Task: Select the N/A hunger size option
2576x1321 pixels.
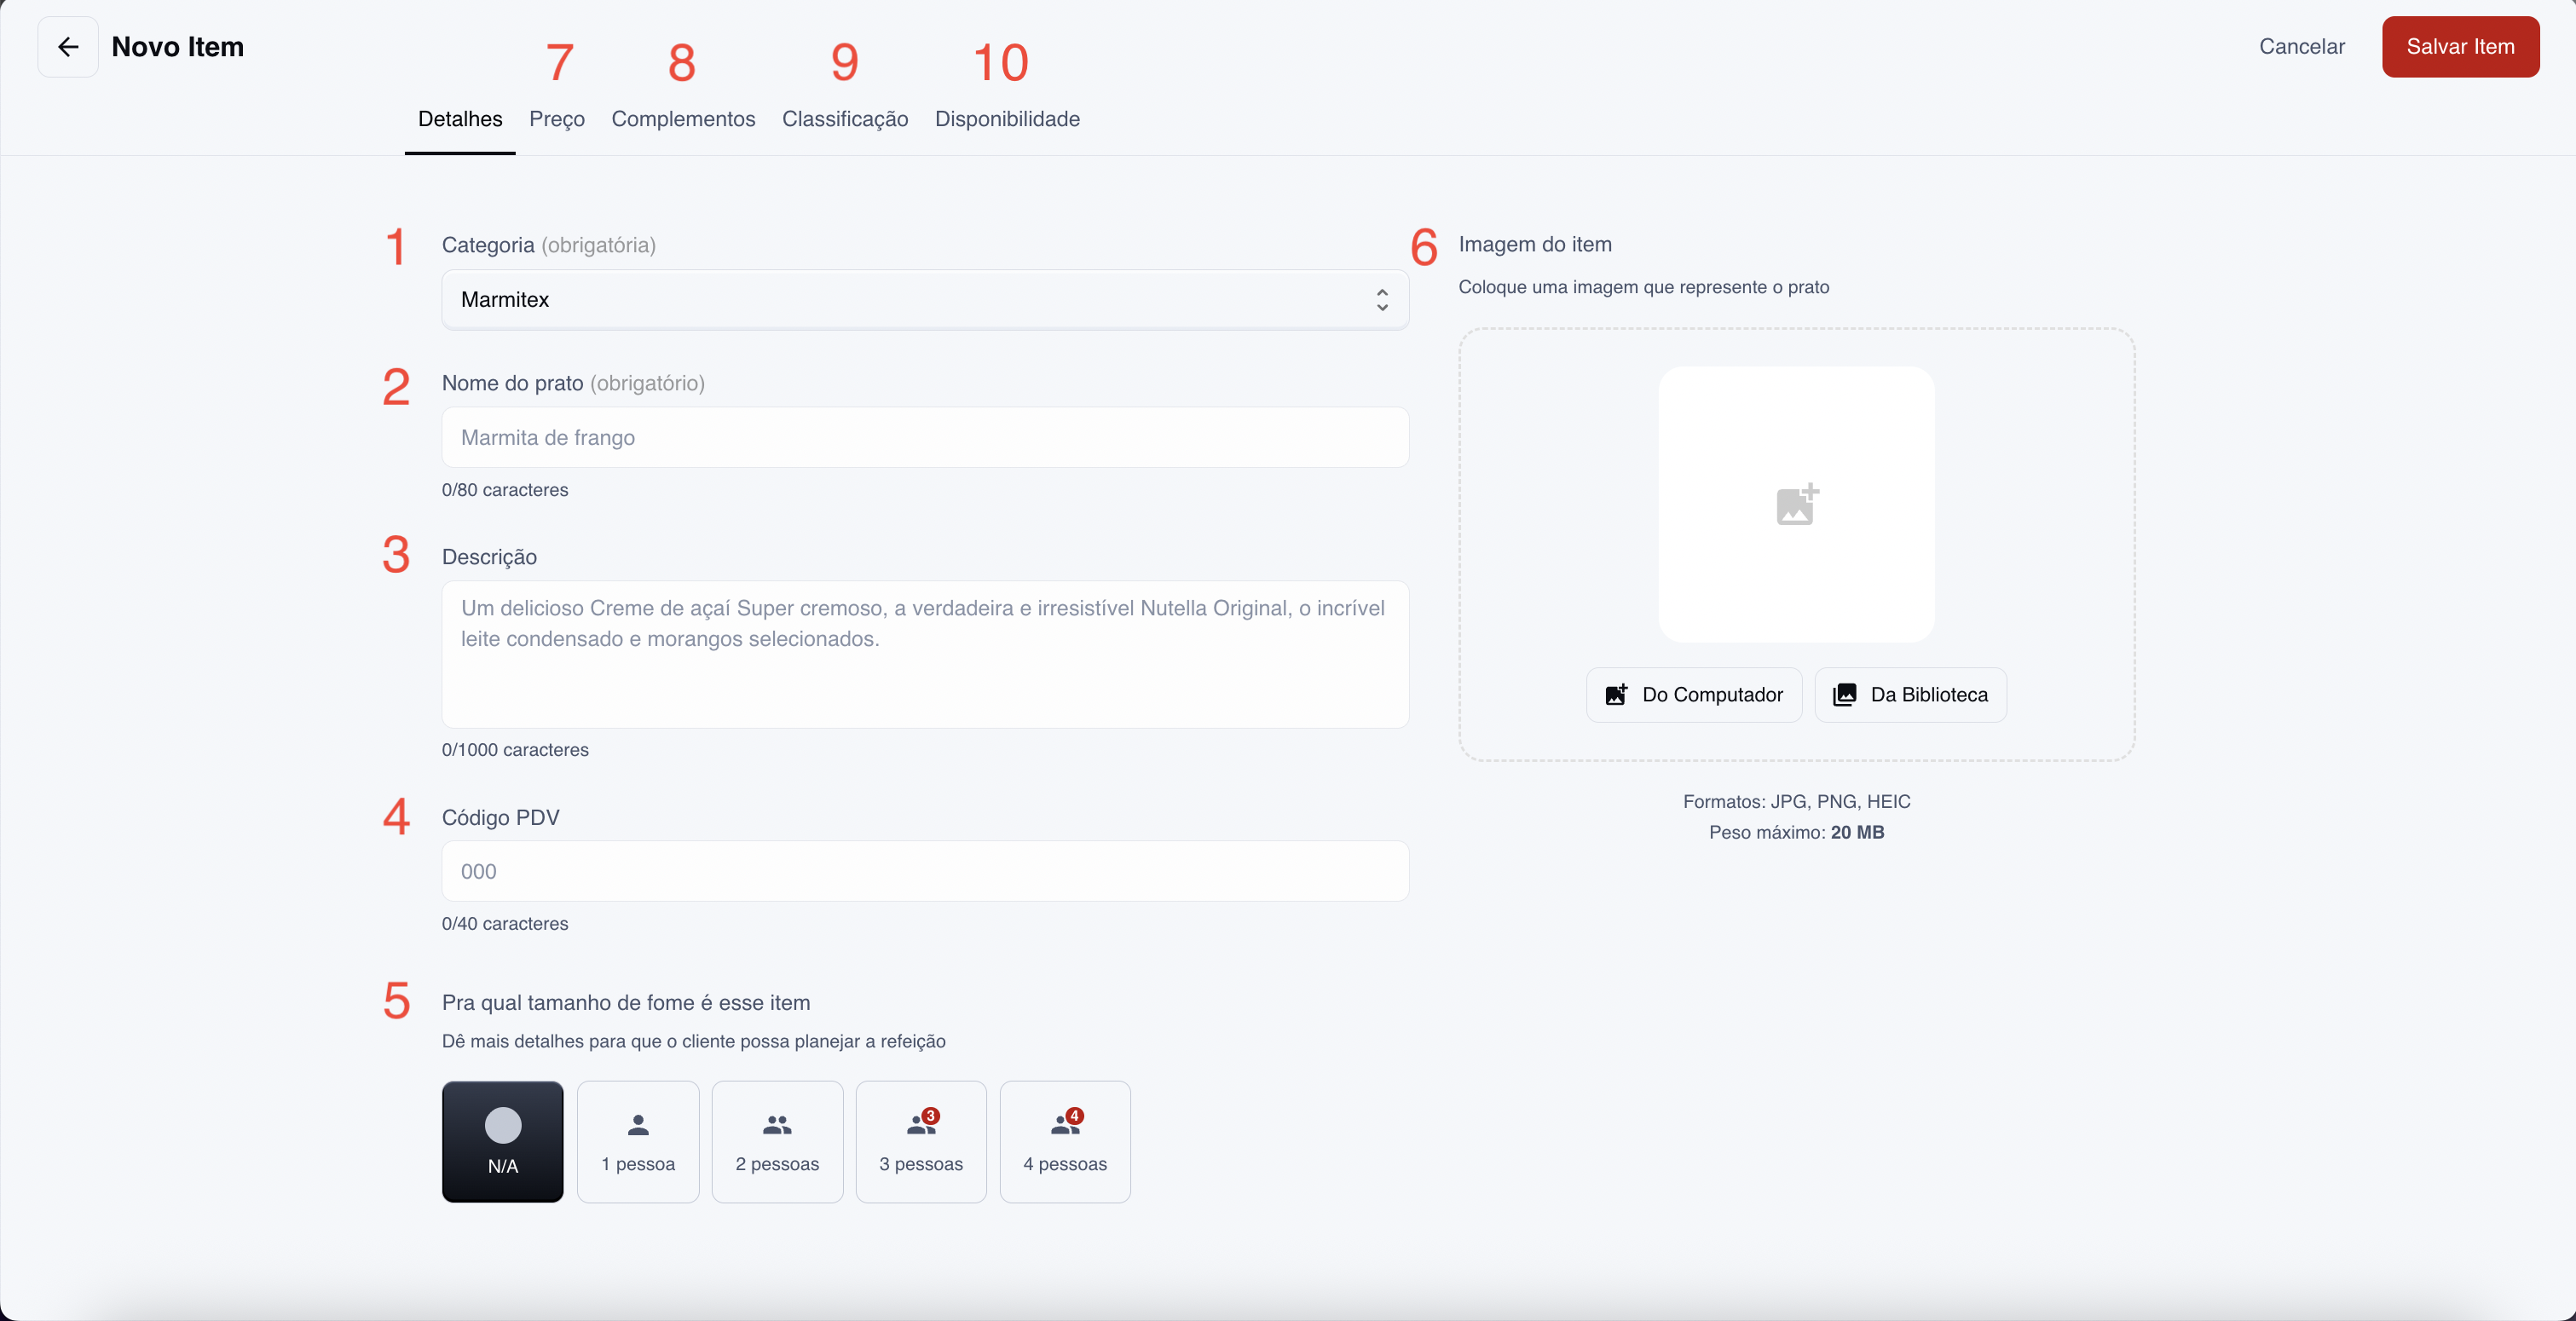Action: [503, 1141]
